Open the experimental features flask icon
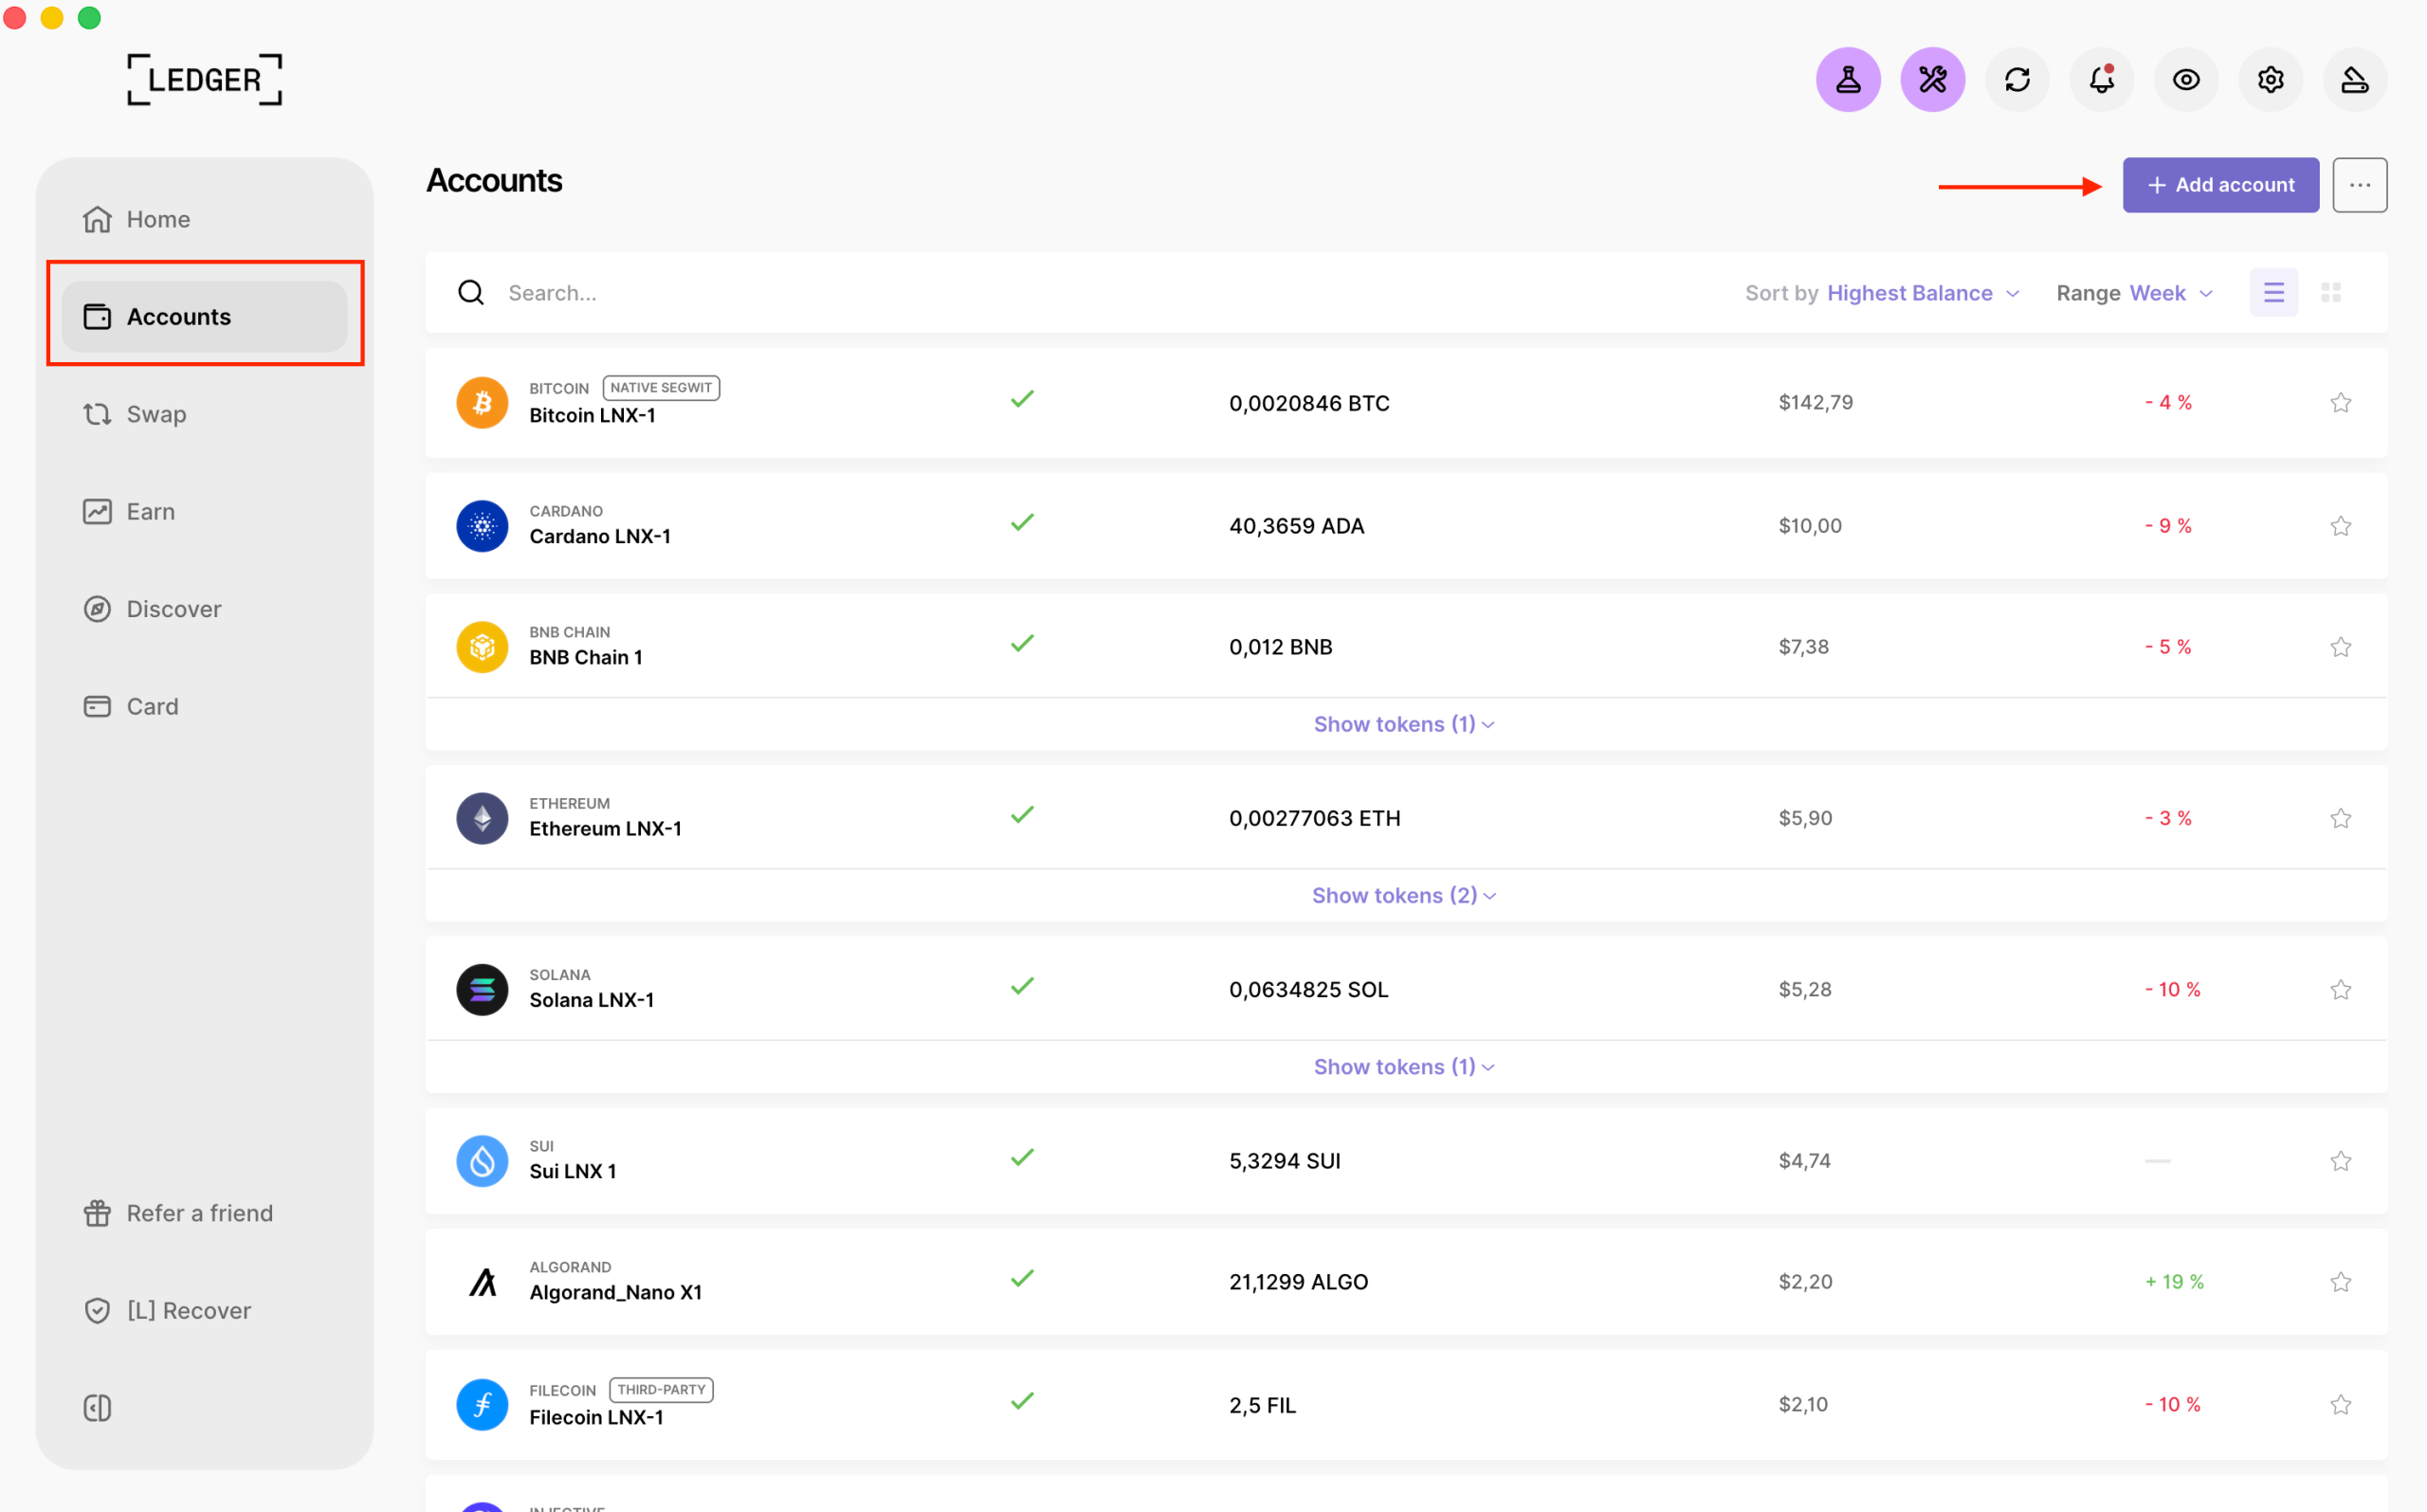 [1847, 80]
